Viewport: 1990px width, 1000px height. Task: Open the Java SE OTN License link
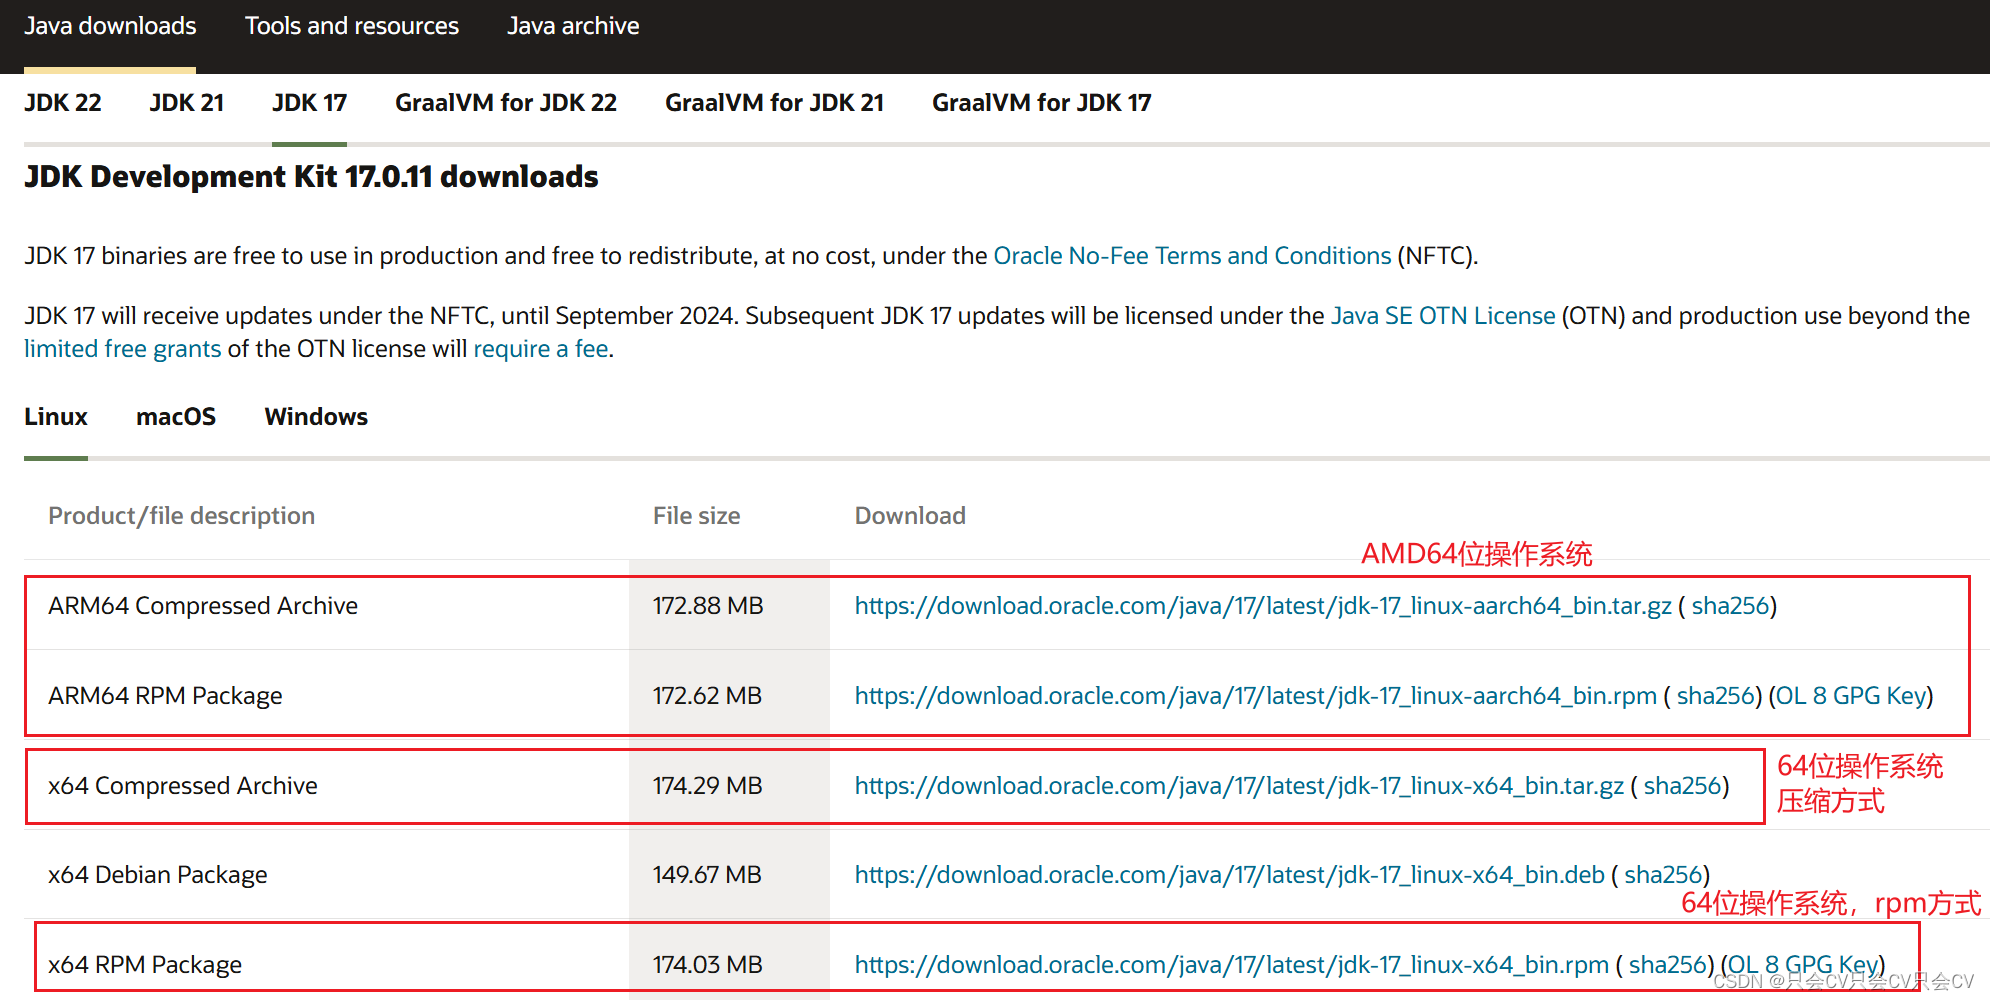coord(1443,316)
